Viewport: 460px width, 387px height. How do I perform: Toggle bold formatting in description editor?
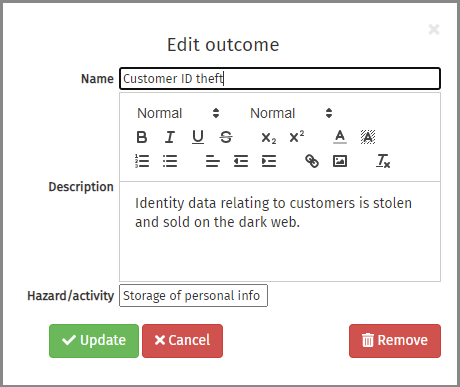(142, 137)
